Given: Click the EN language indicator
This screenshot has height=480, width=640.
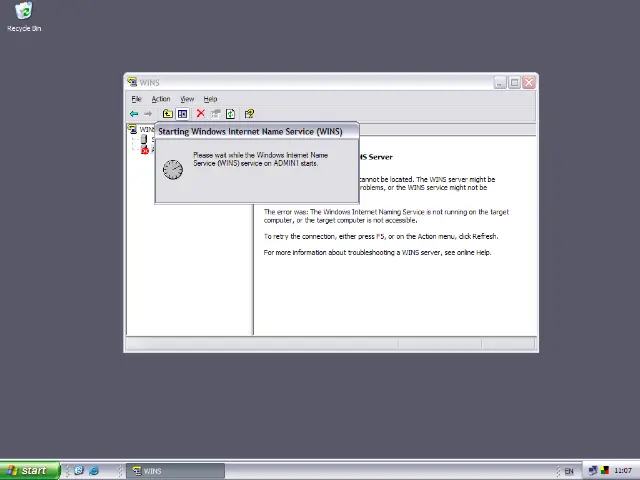Looking at the screenshot, I should click(x=569, y=471).
